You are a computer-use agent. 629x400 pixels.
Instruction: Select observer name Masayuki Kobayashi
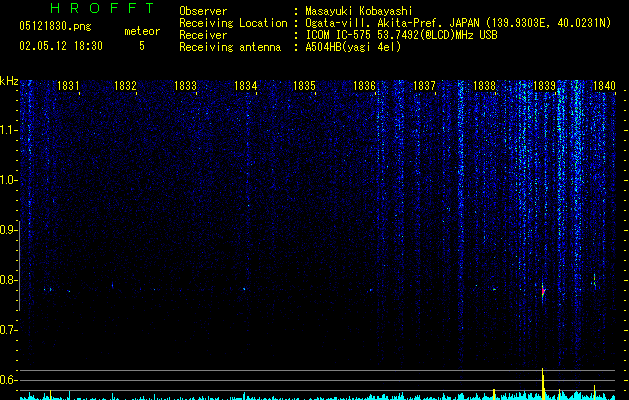coord(359,11)
